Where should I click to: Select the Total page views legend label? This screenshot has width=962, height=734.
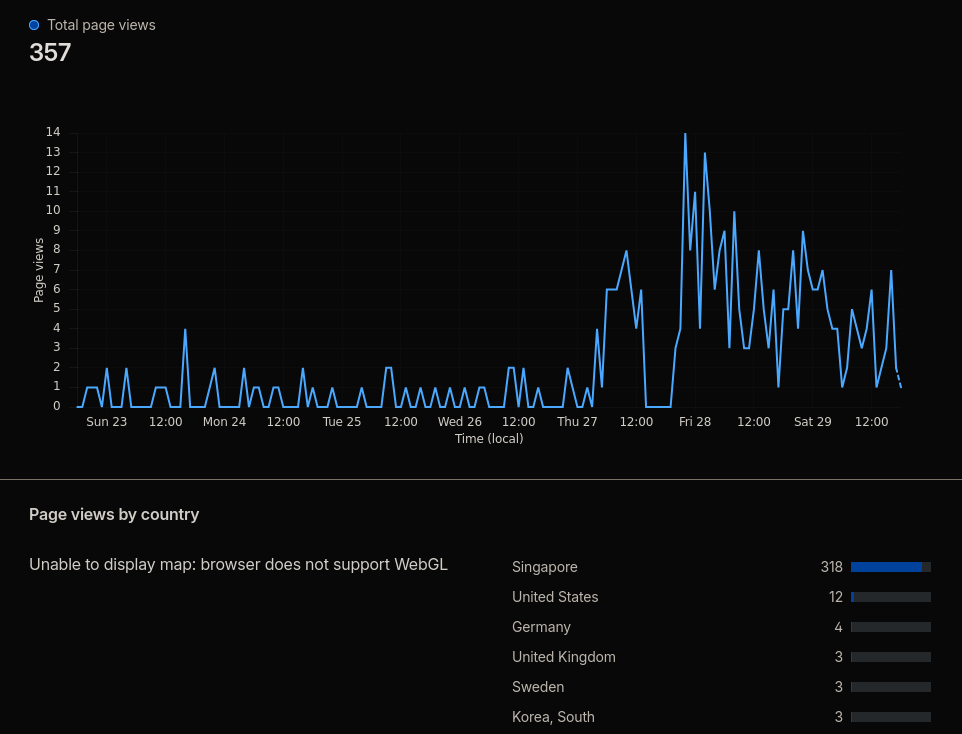tap(101, 25)
